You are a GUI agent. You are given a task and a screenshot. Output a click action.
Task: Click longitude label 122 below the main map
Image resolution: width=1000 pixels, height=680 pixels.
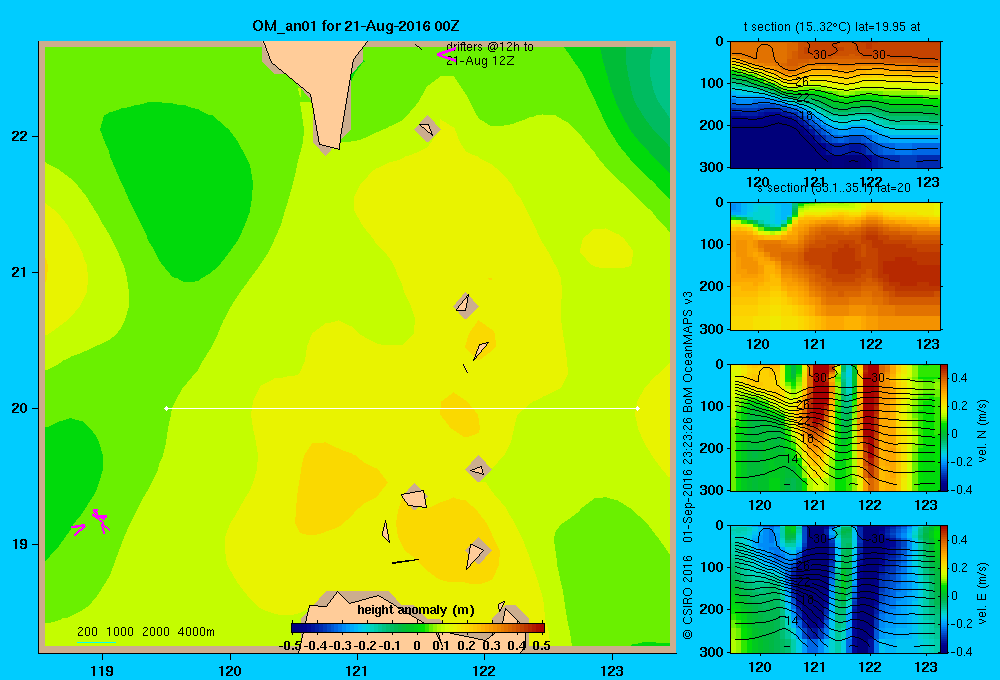(484, 670)
